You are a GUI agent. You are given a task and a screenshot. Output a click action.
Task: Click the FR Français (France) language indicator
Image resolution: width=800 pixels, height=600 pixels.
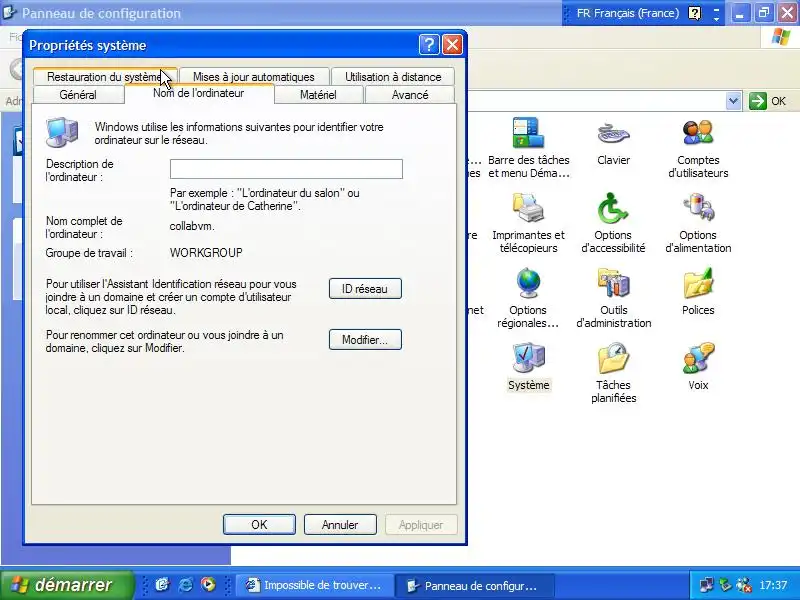click(x=628, y=13)
